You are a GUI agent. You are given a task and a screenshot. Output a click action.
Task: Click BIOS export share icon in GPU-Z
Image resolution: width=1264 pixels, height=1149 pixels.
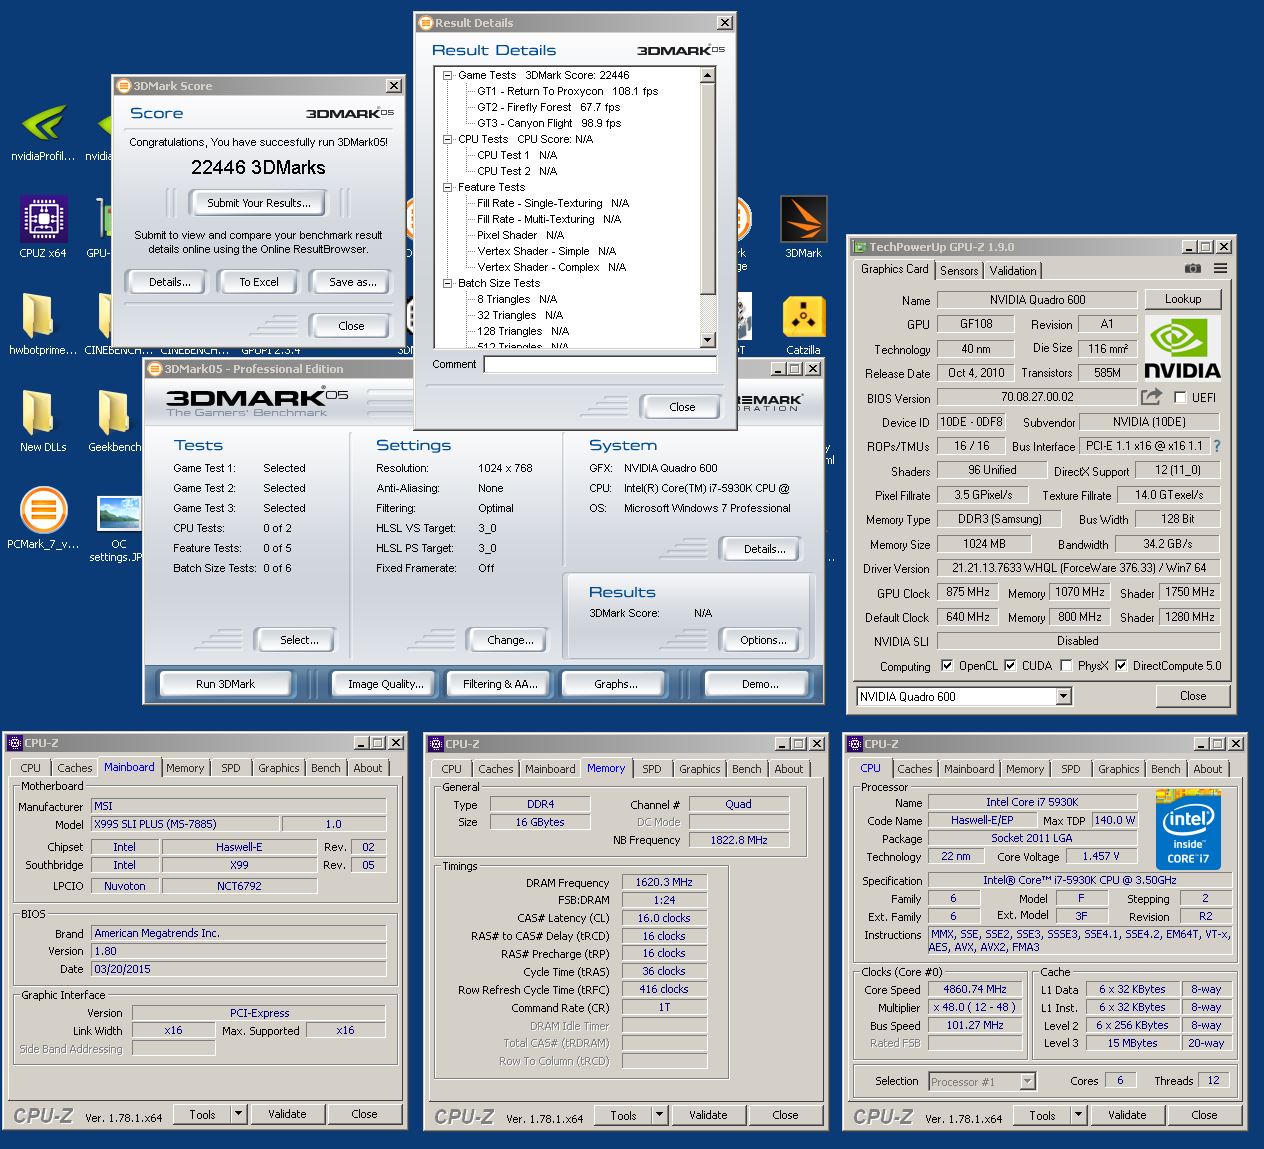pyautogui.click(x=1151, y=397)
